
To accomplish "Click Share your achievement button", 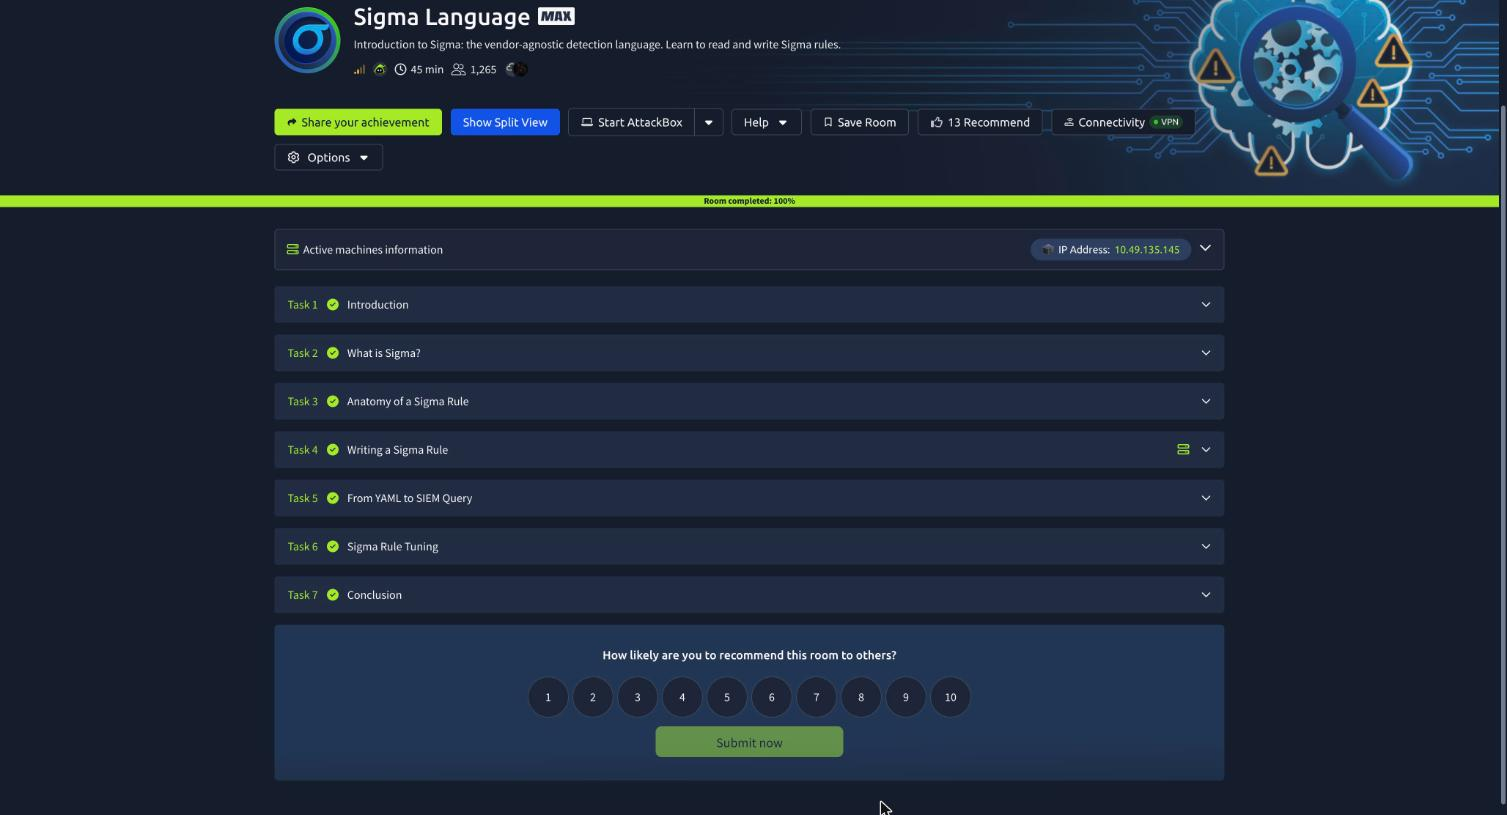I will click(x=358, y=122).
